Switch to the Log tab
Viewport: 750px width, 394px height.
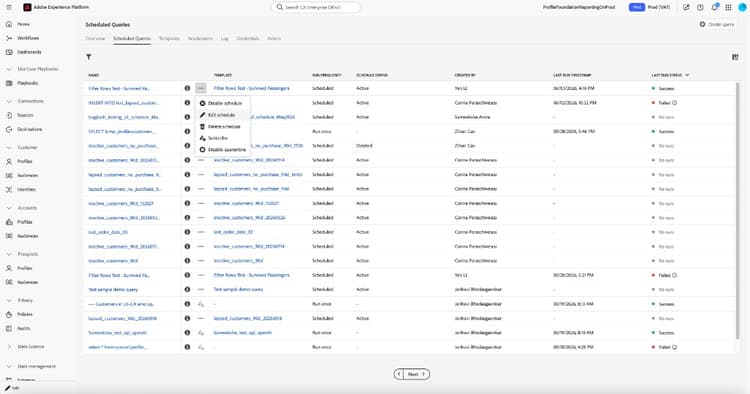tap(224, 38)
